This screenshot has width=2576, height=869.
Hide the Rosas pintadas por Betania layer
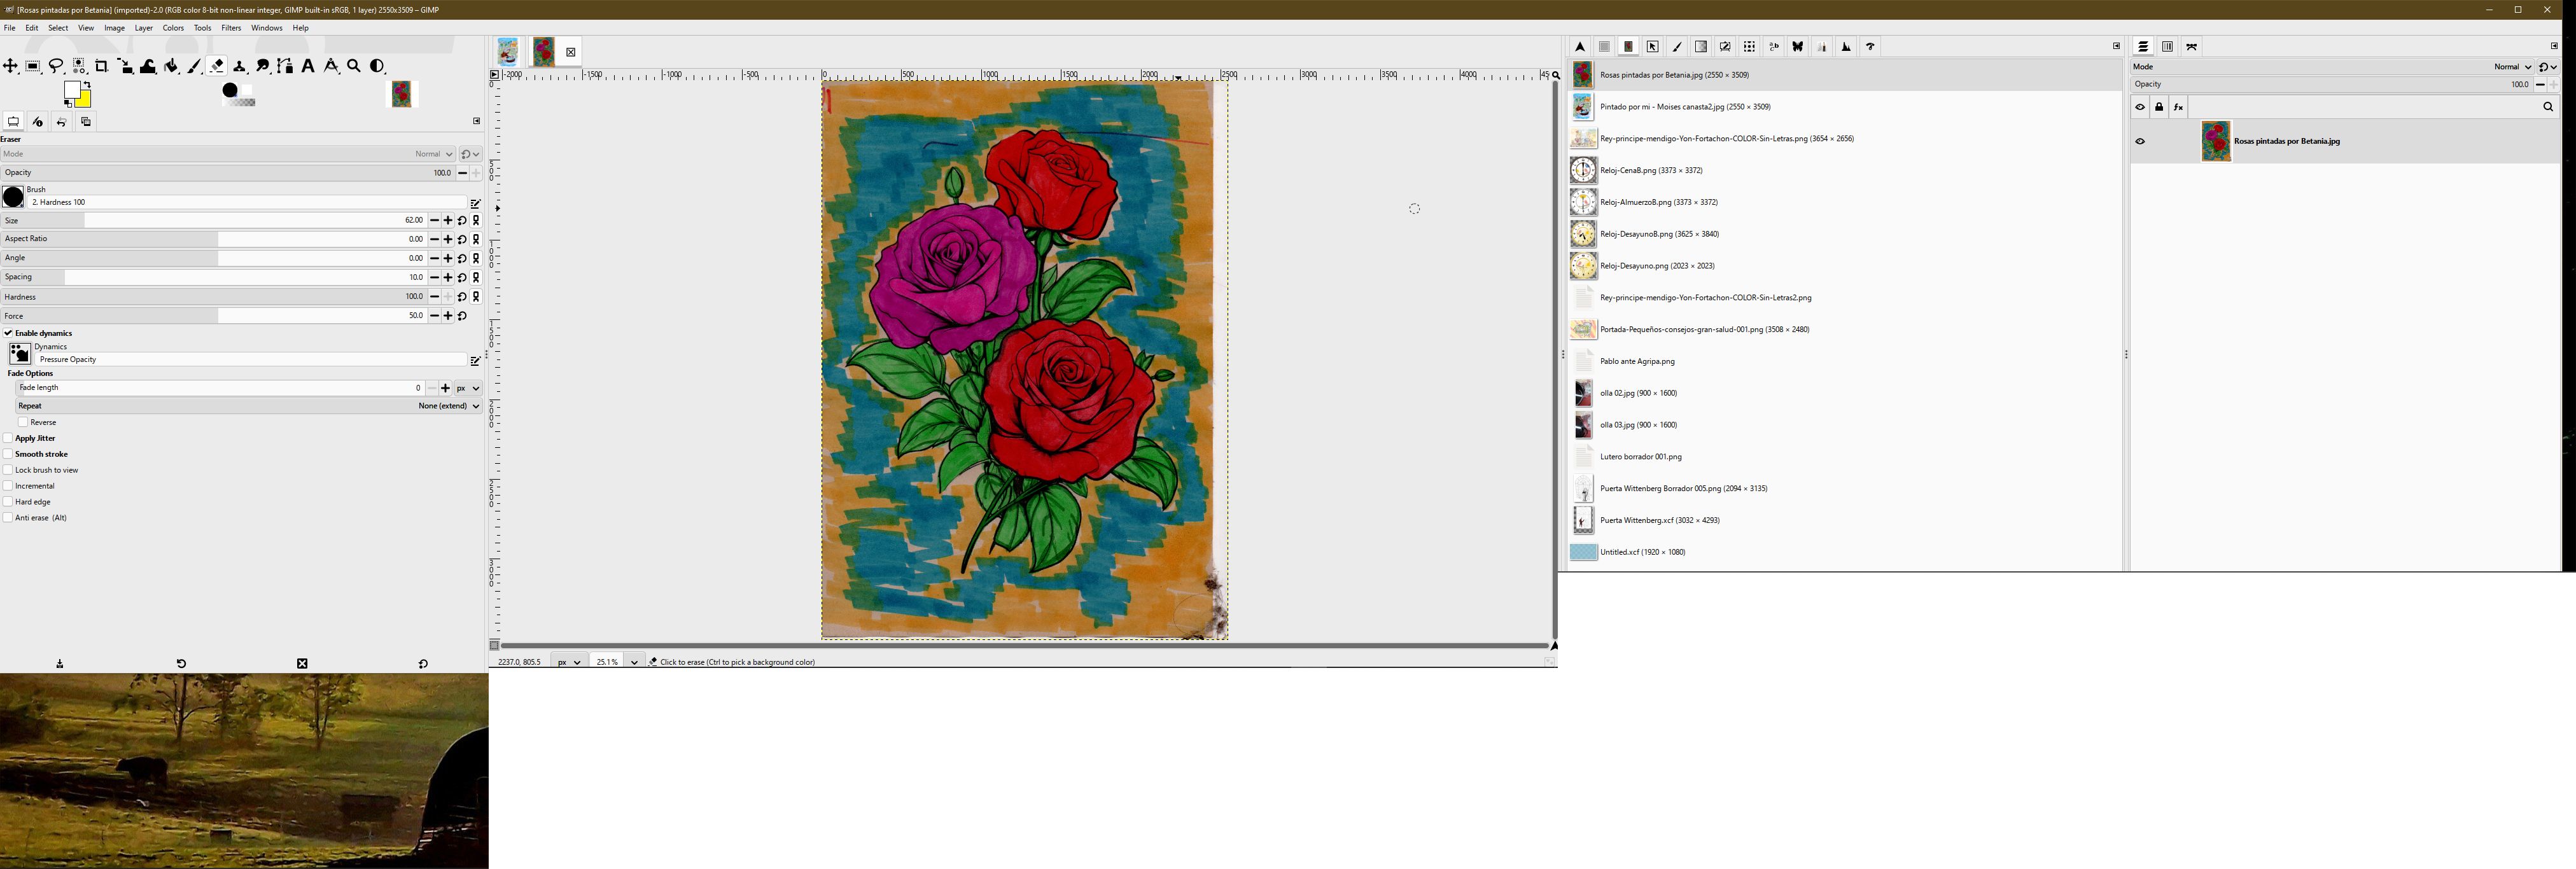click(2140, 141)
